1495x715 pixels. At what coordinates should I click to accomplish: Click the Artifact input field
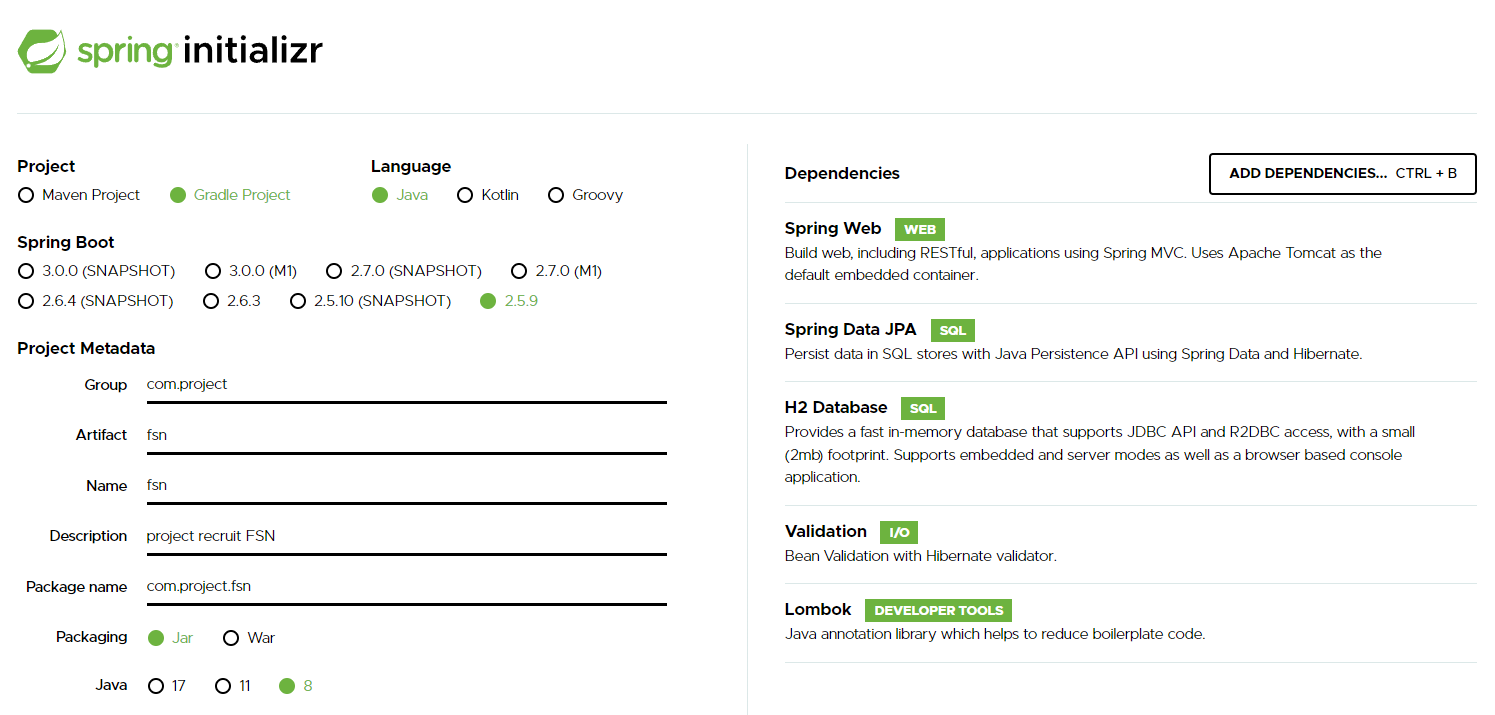click(400, 435)
